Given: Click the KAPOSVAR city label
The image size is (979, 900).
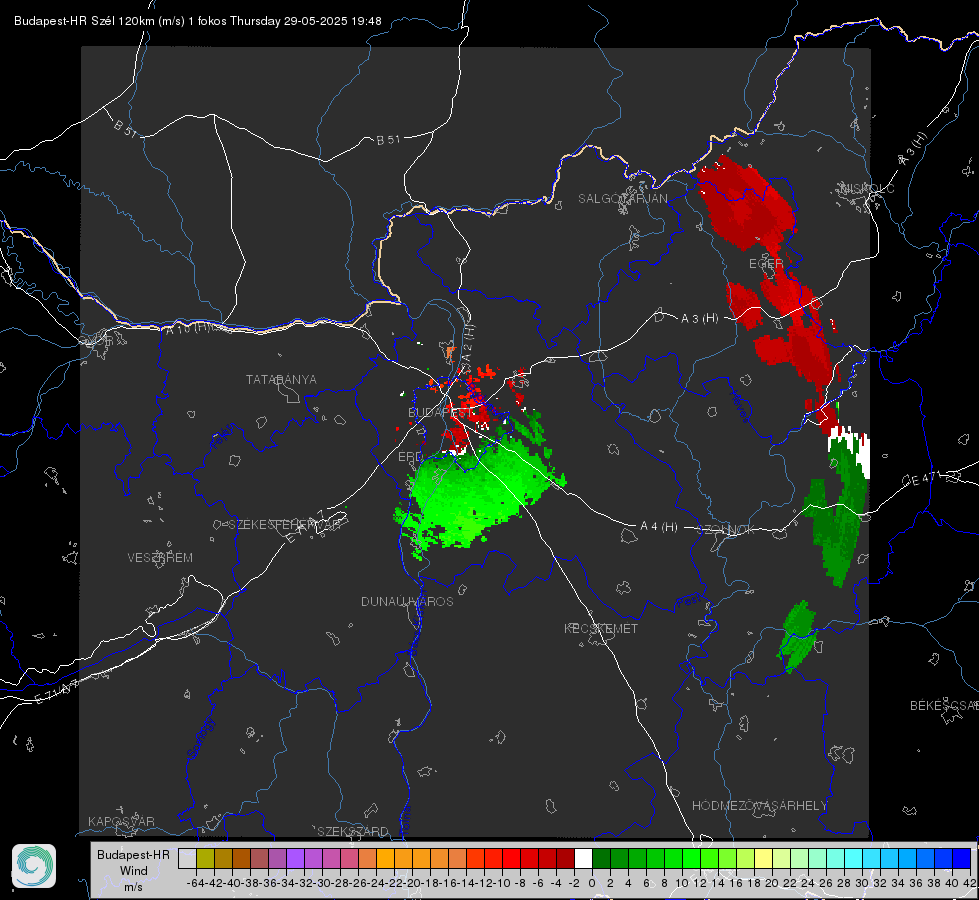Looking at the screenshot, I should [121, 821].
